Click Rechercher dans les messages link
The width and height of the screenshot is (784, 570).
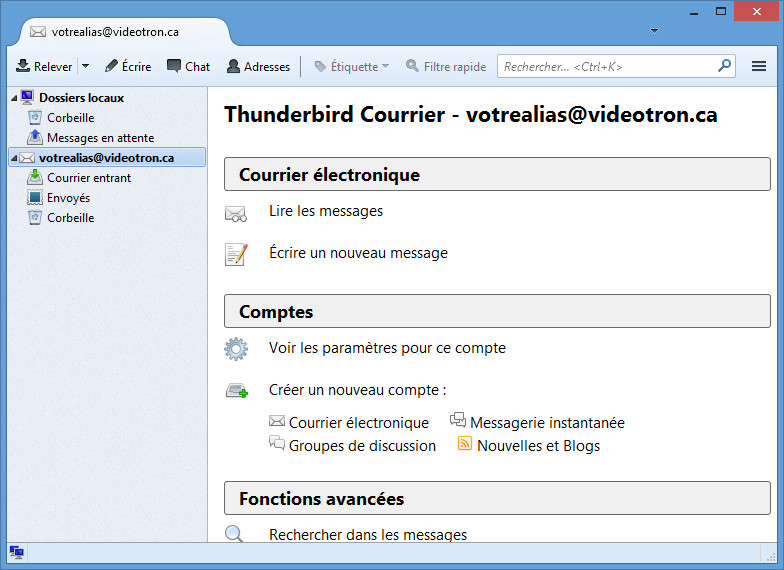(x=368, y=534)
